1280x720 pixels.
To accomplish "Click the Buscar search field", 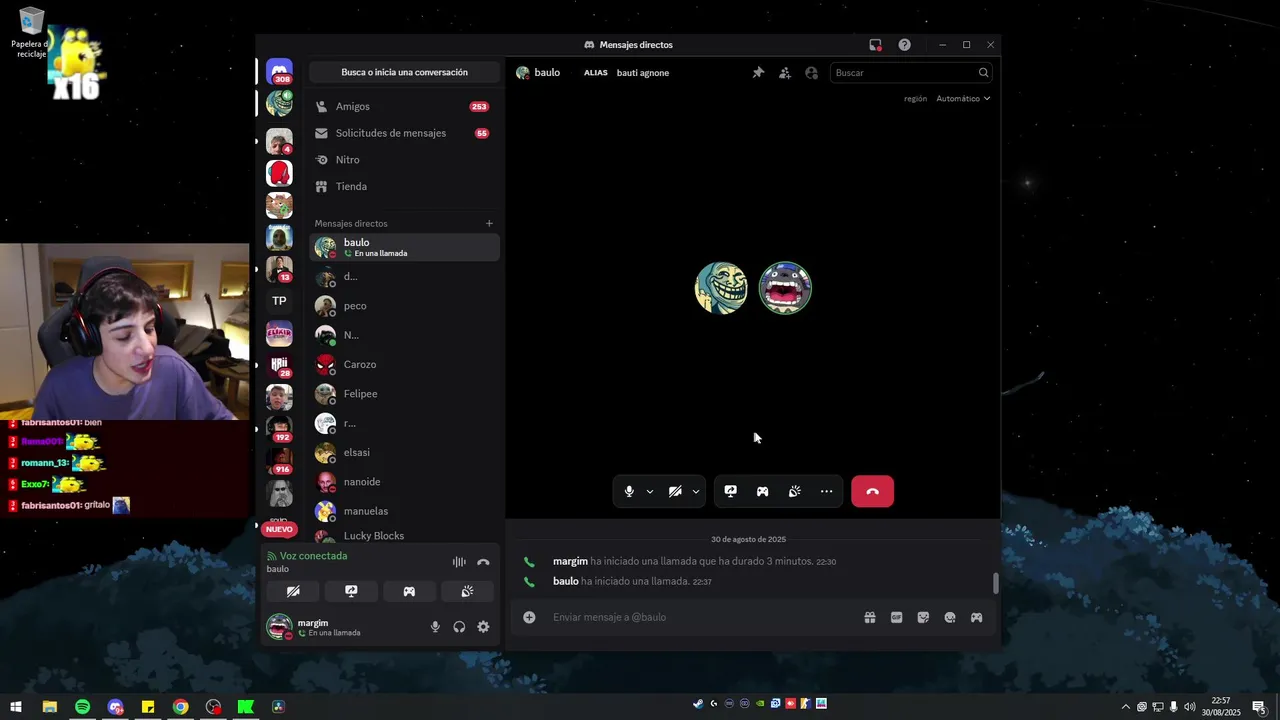I will tap(910, 73).
